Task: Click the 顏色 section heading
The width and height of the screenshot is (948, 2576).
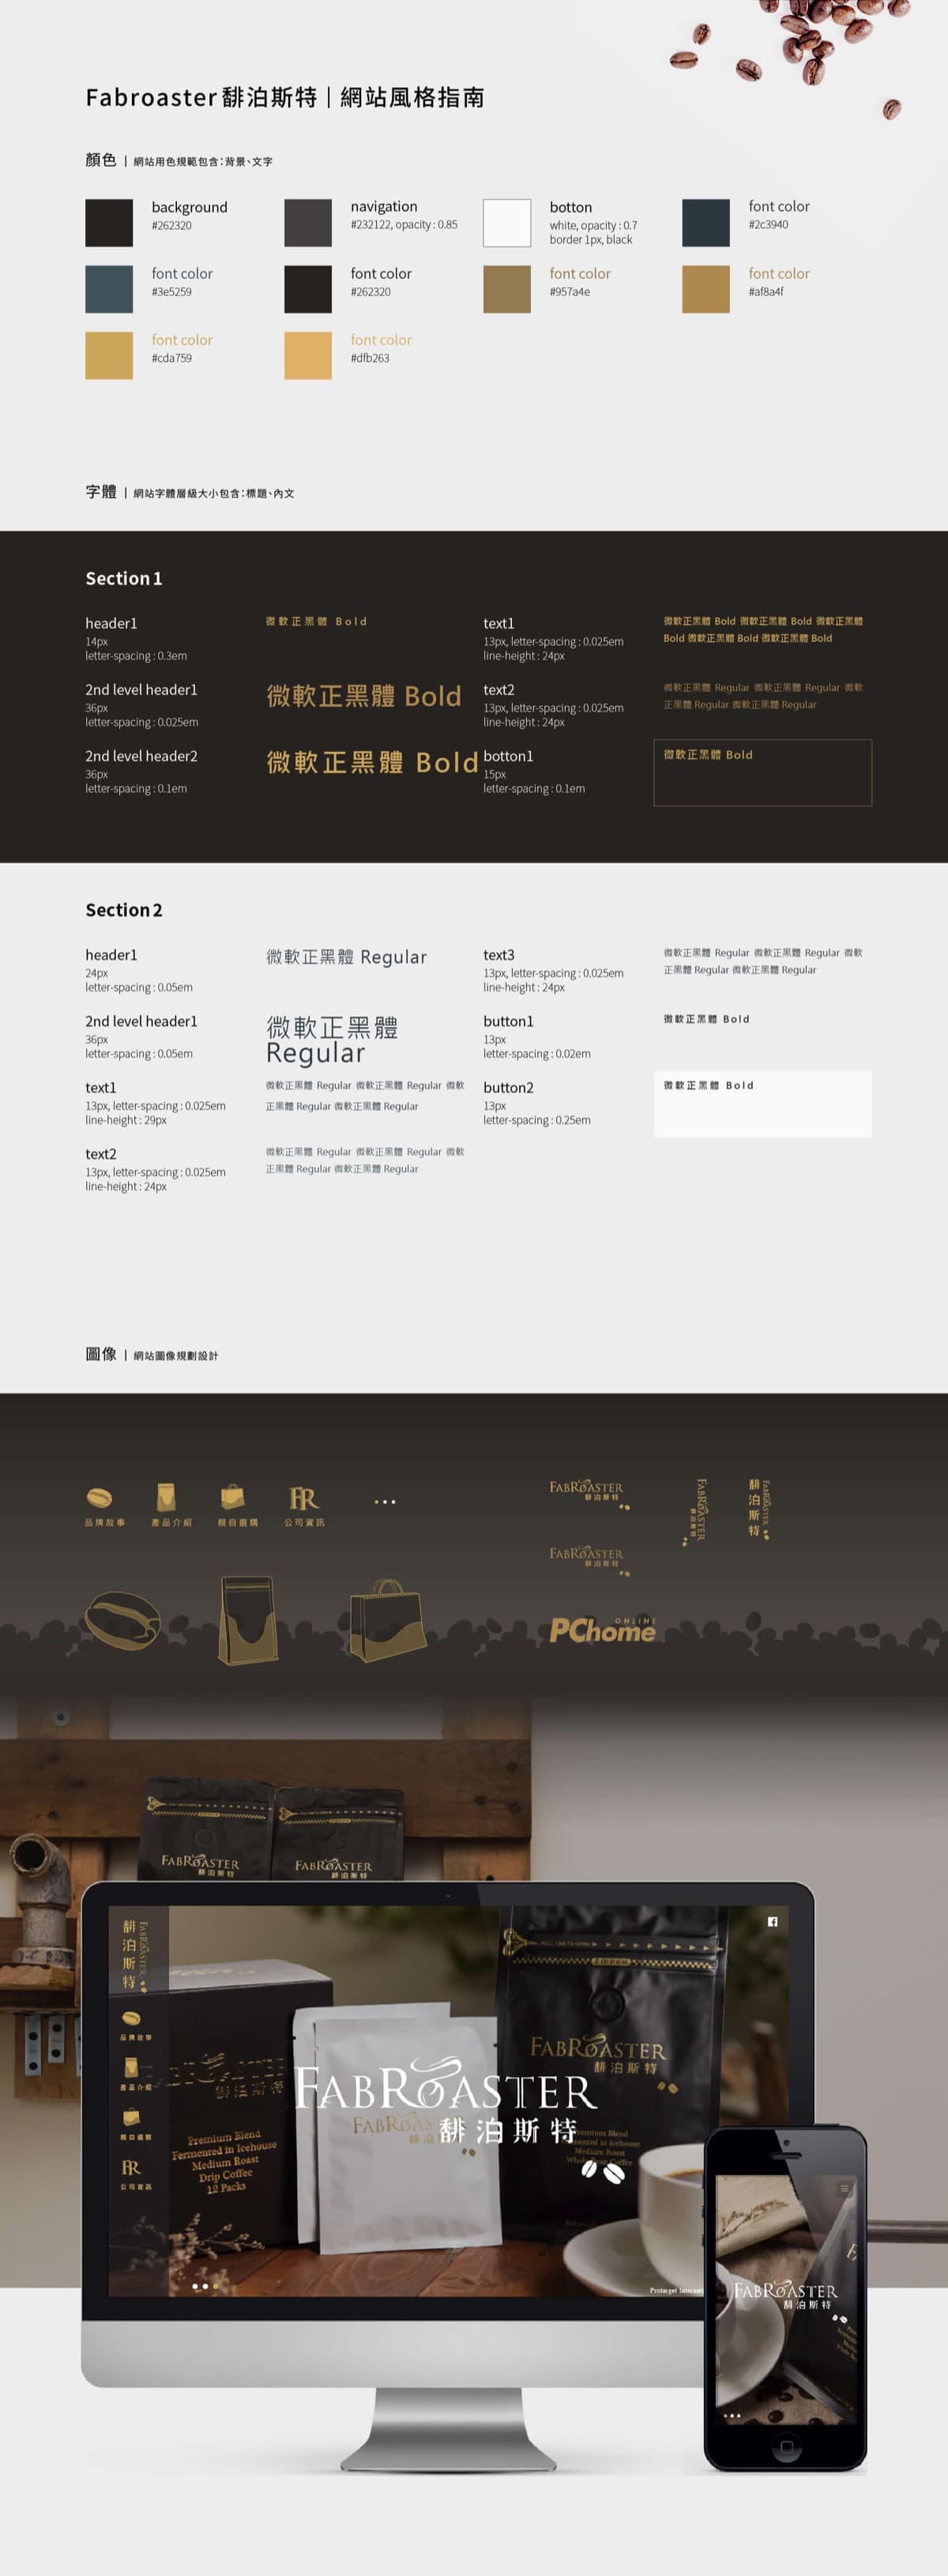Action: point(101,159)
